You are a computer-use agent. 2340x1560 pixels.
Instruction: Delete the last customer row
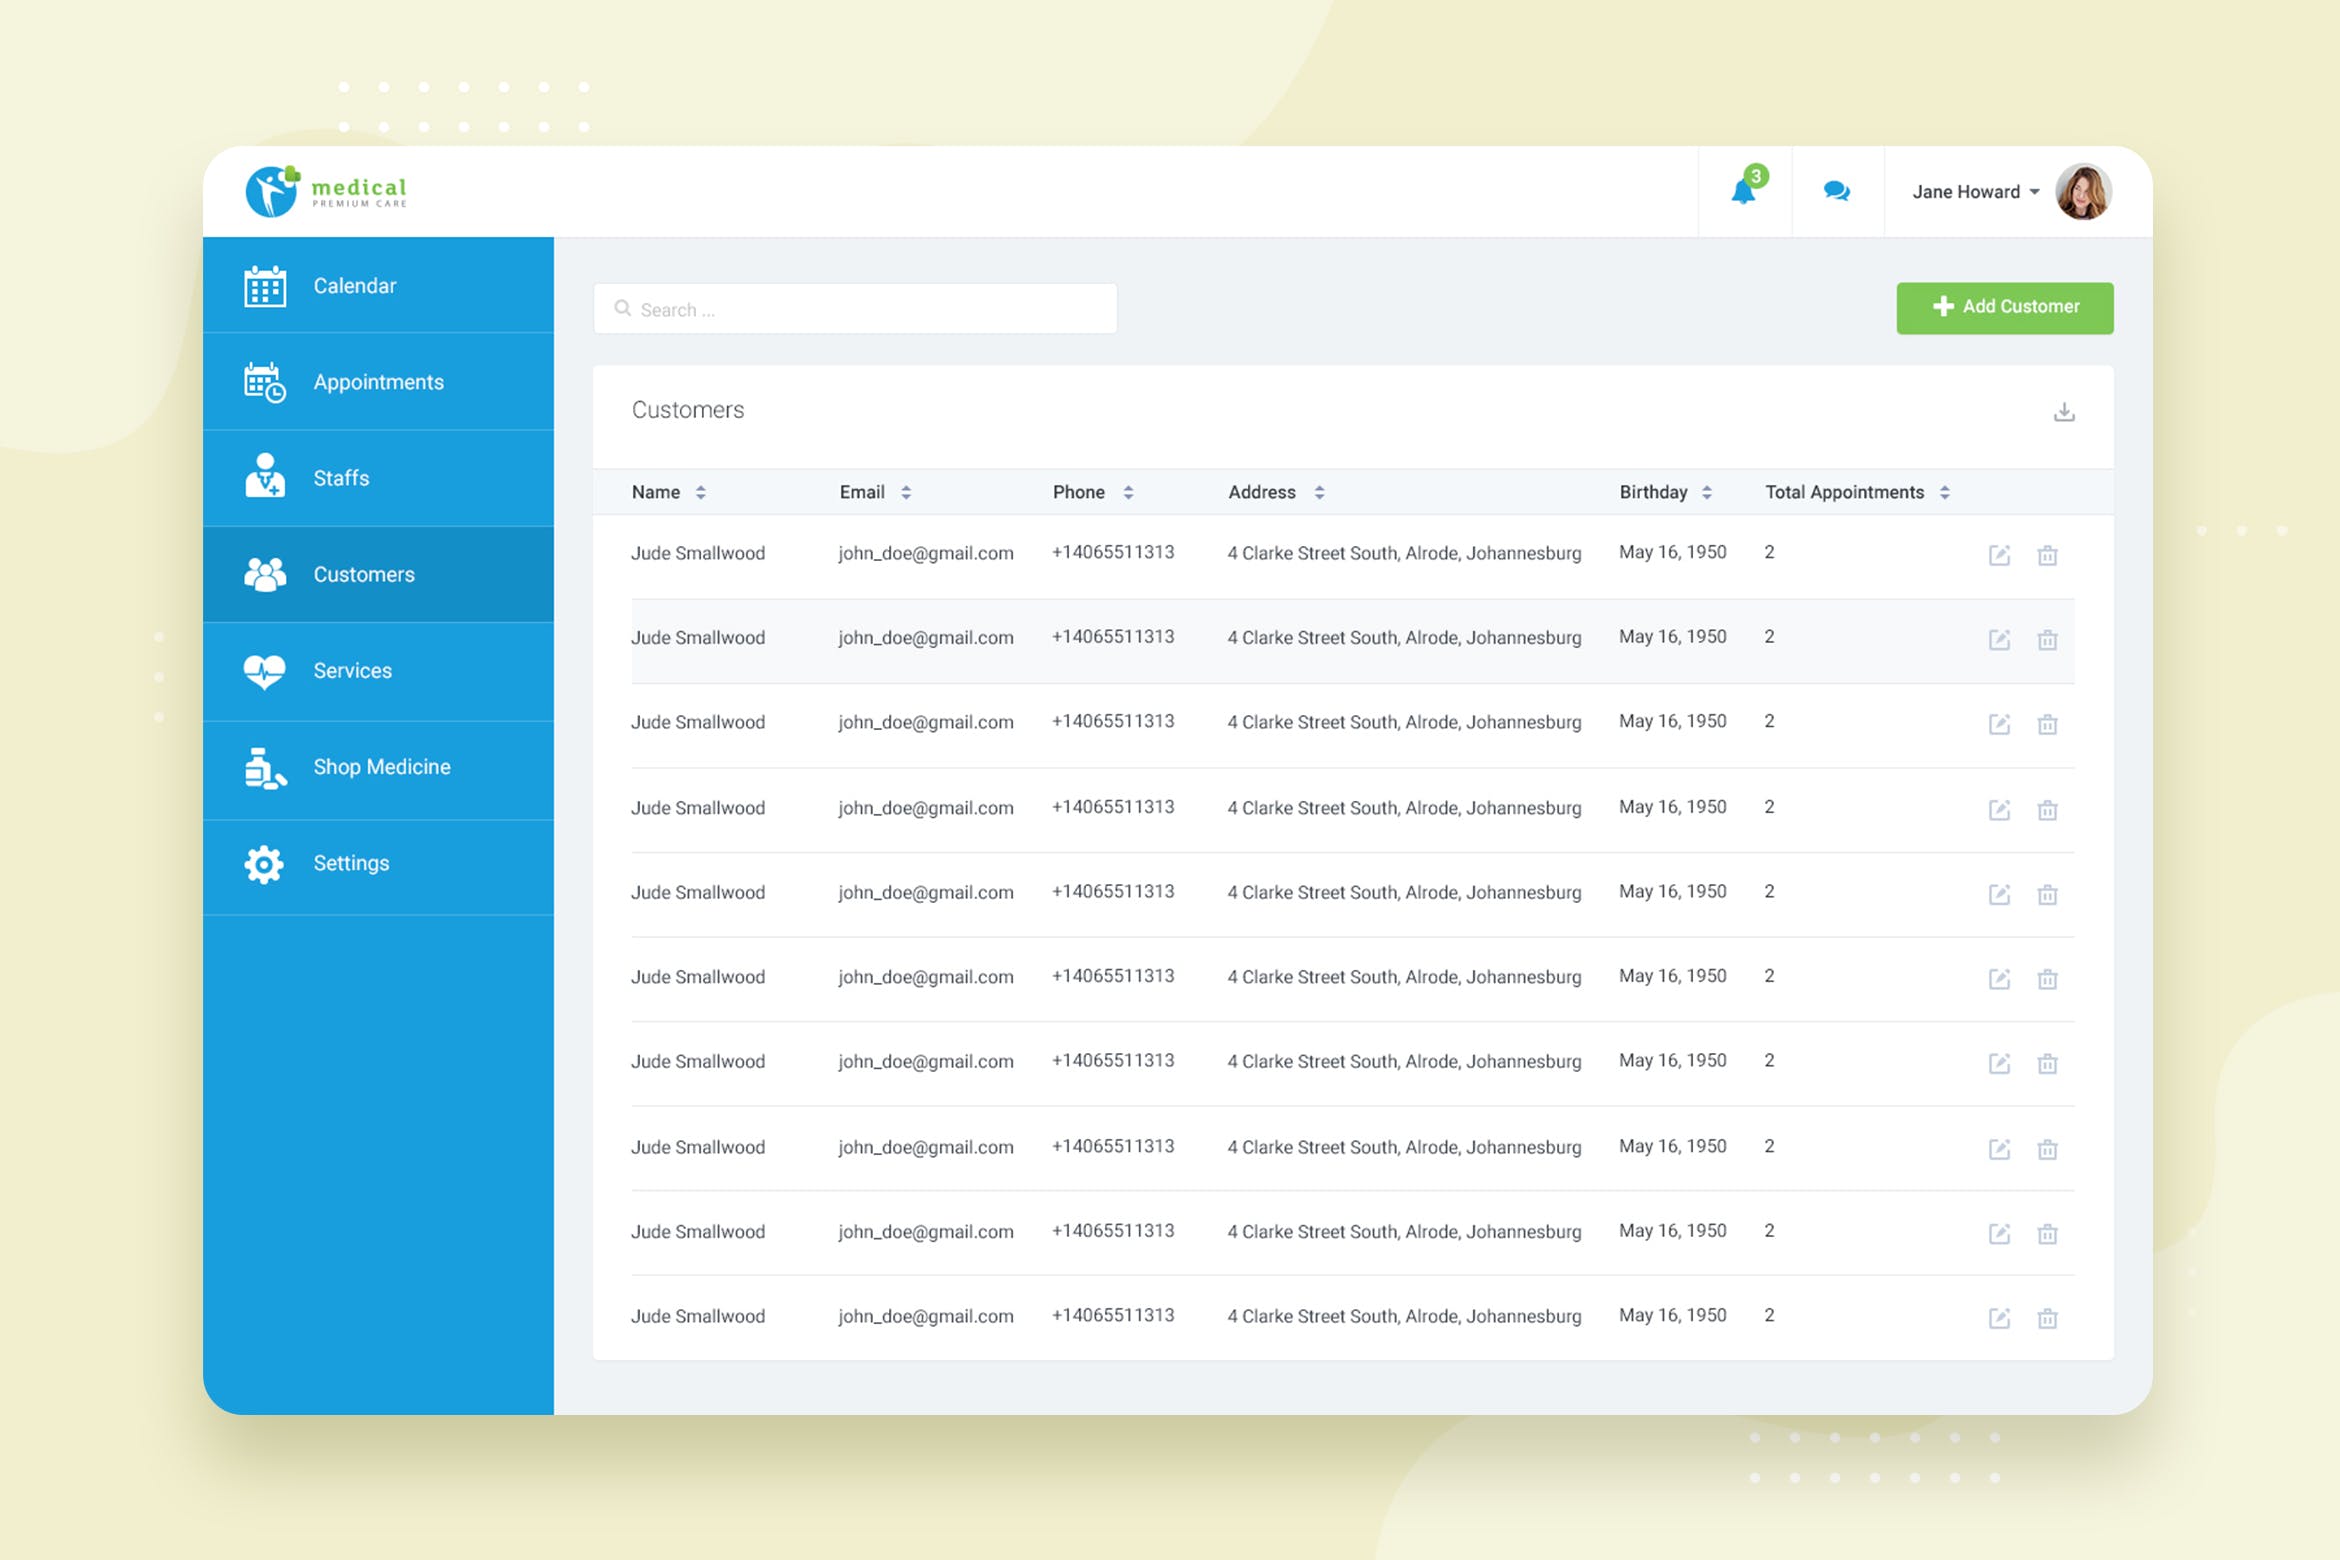[x=2047, y=1319]
